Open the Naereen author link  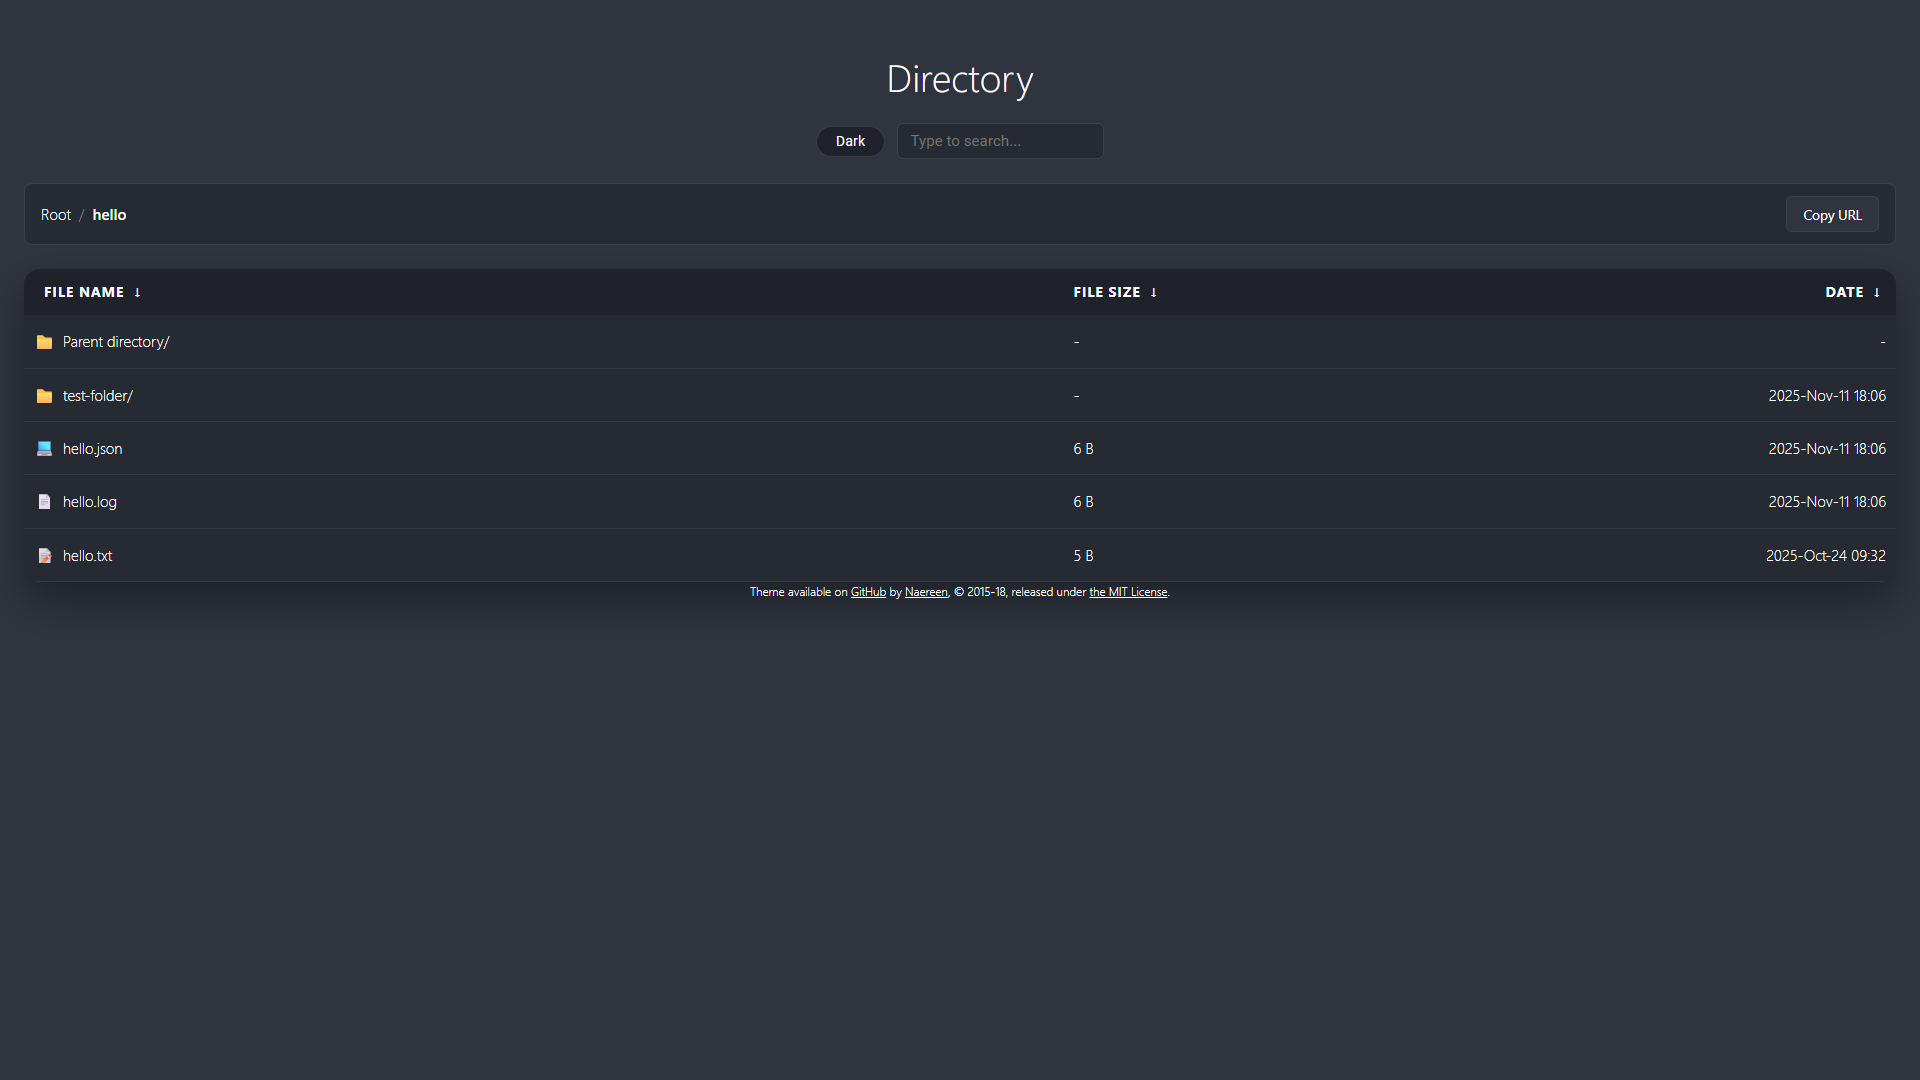click(x=926, y=592)
